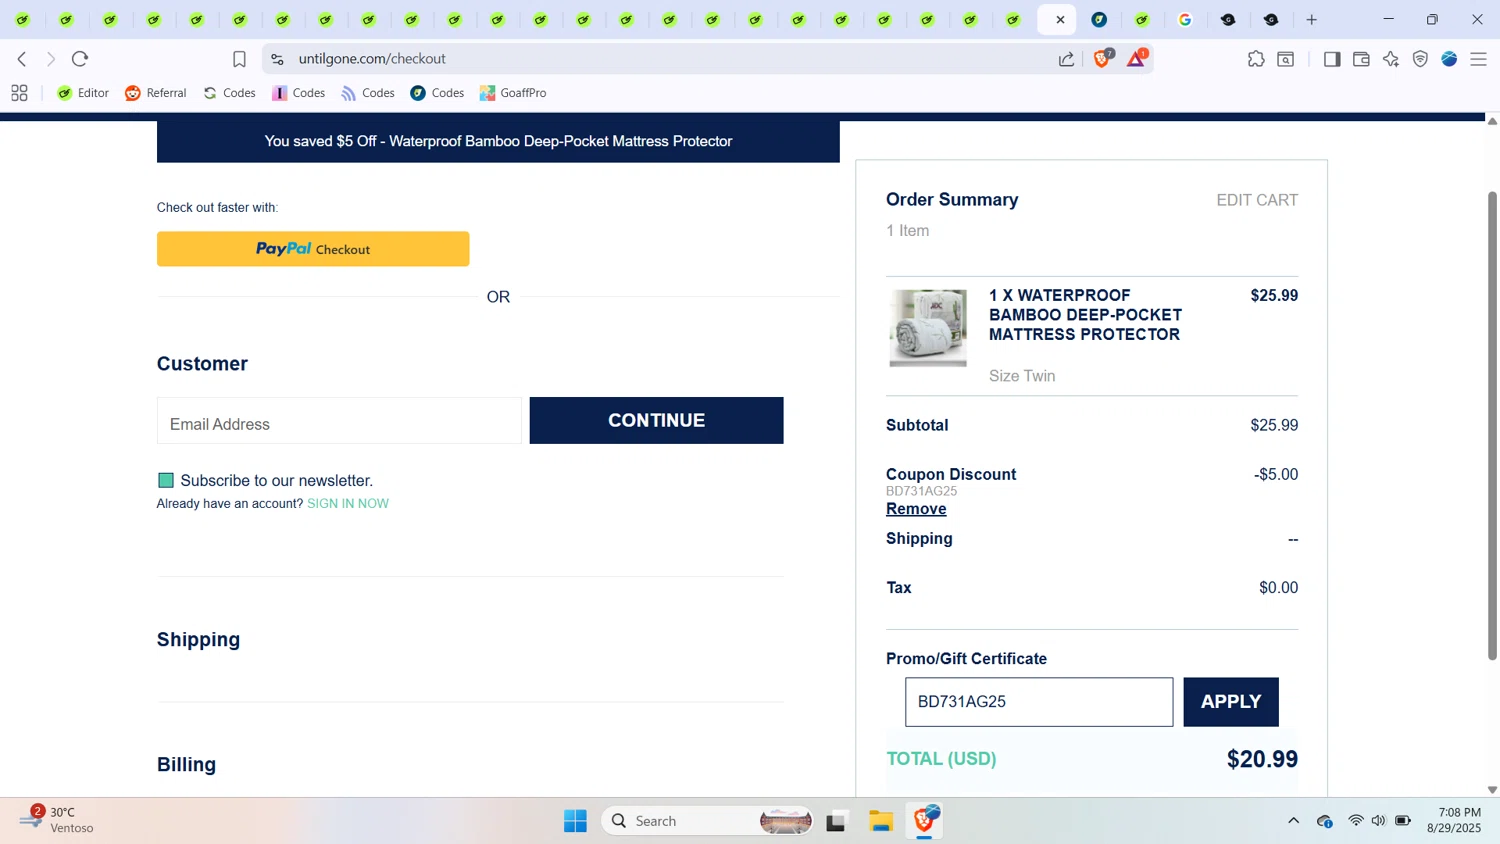
Task: Click Brave browser taskbar icon
Action: pyautogui.click(x=925, y=821)
